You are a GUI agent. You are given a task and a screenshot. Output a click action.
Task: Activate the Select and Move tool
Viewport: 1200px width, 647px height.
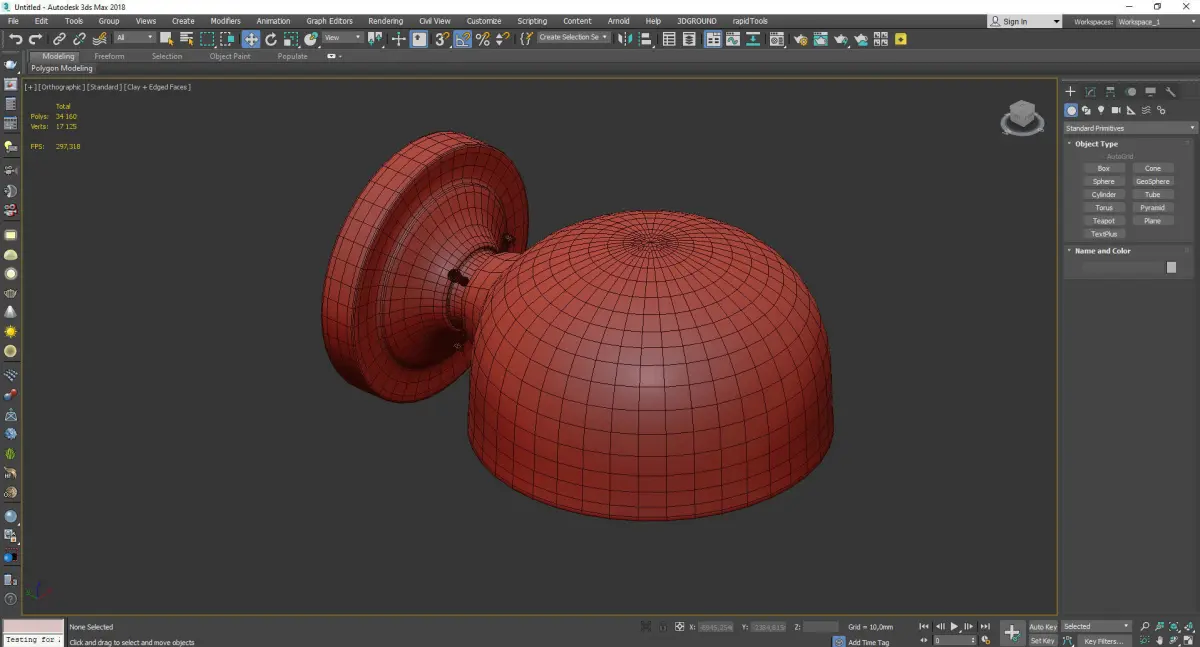[x=251, y=39]
